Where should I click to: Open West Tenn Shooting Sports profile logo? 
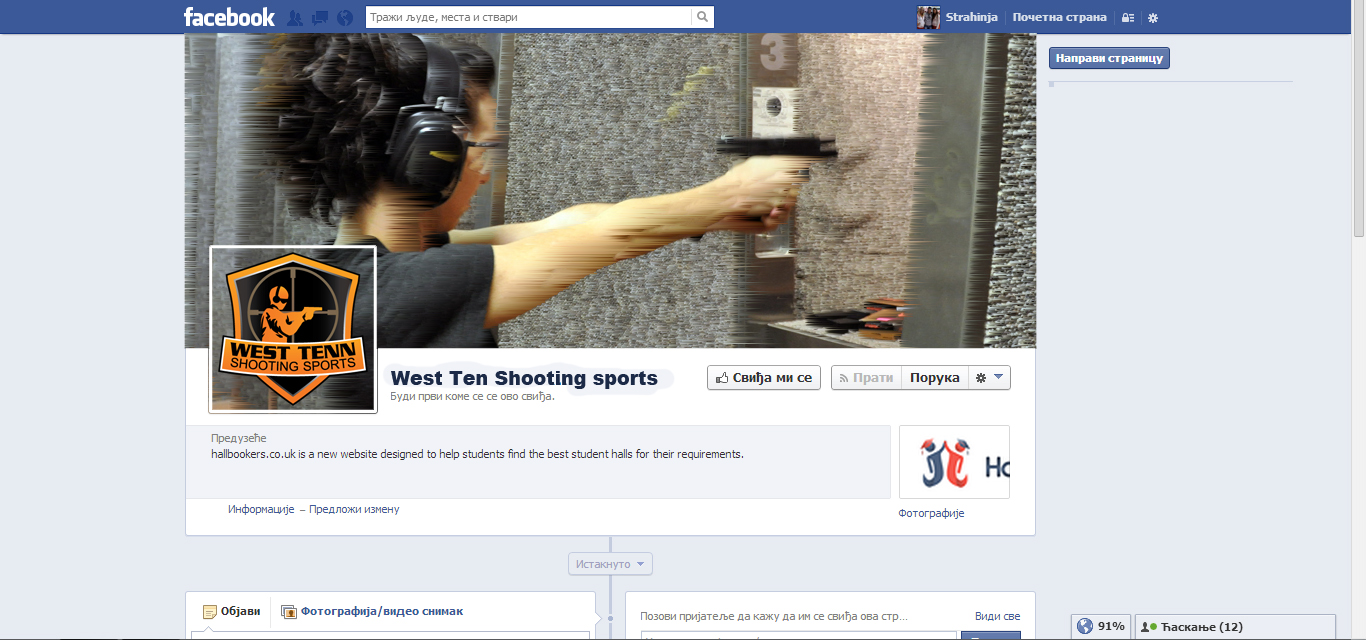click(x=293, y=330)
